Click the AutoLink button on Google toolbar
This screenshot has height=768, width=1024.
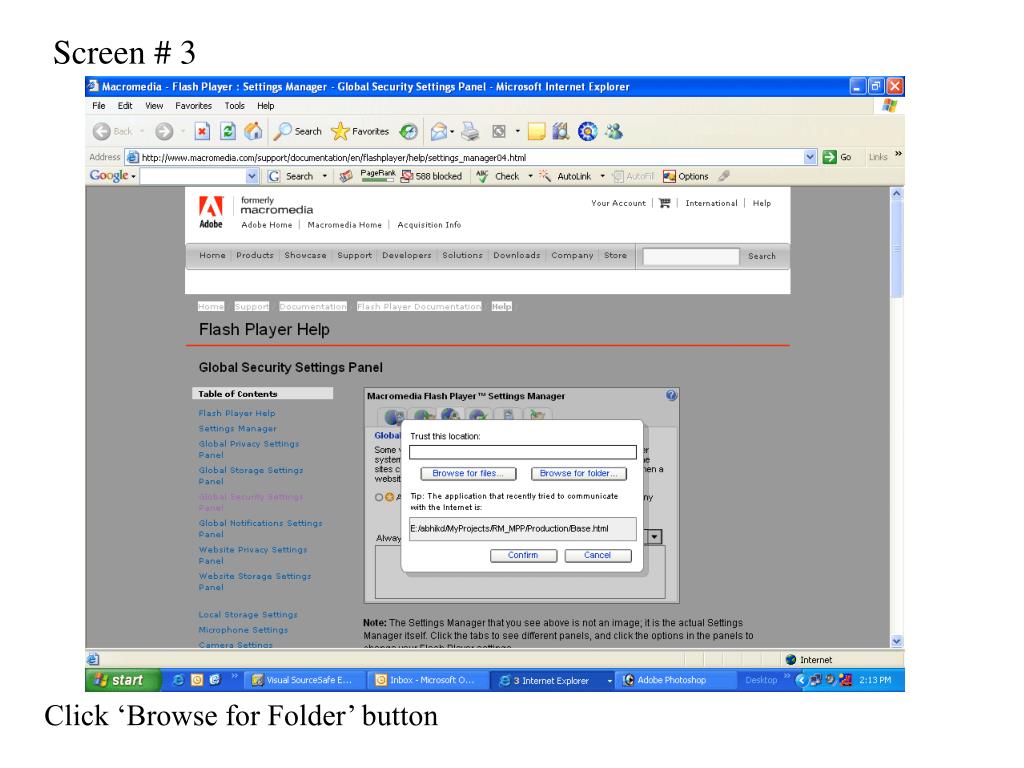point(565,176)
